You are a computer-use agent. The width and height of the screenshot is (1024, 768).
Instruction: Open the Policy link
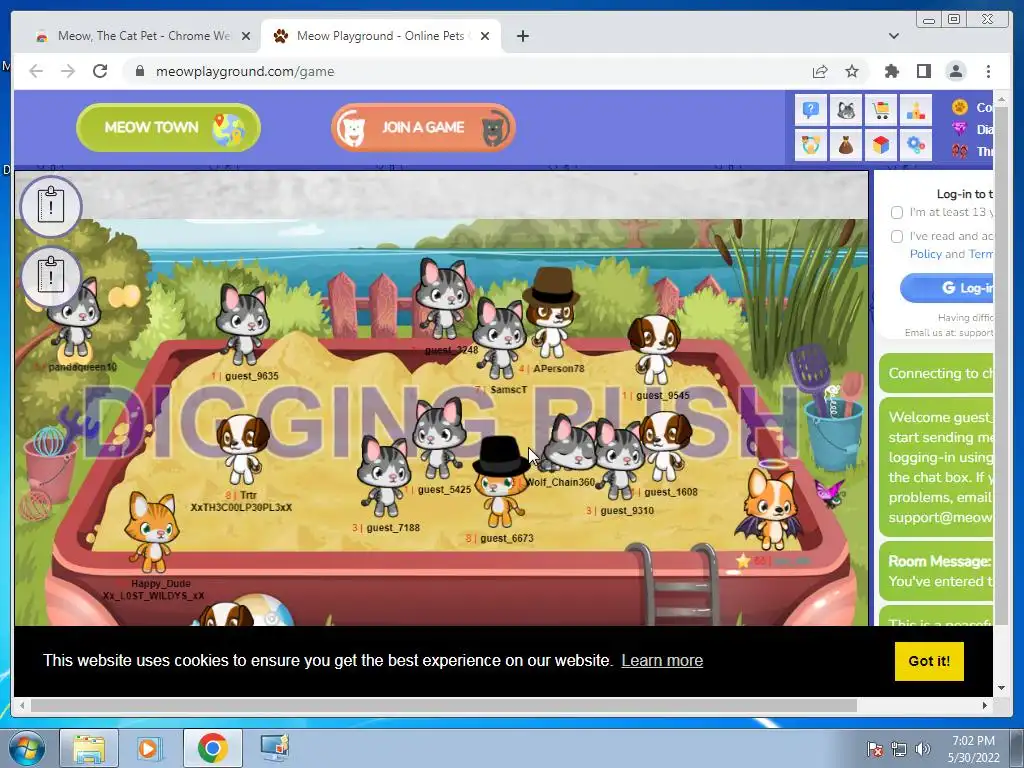(925, 254)
